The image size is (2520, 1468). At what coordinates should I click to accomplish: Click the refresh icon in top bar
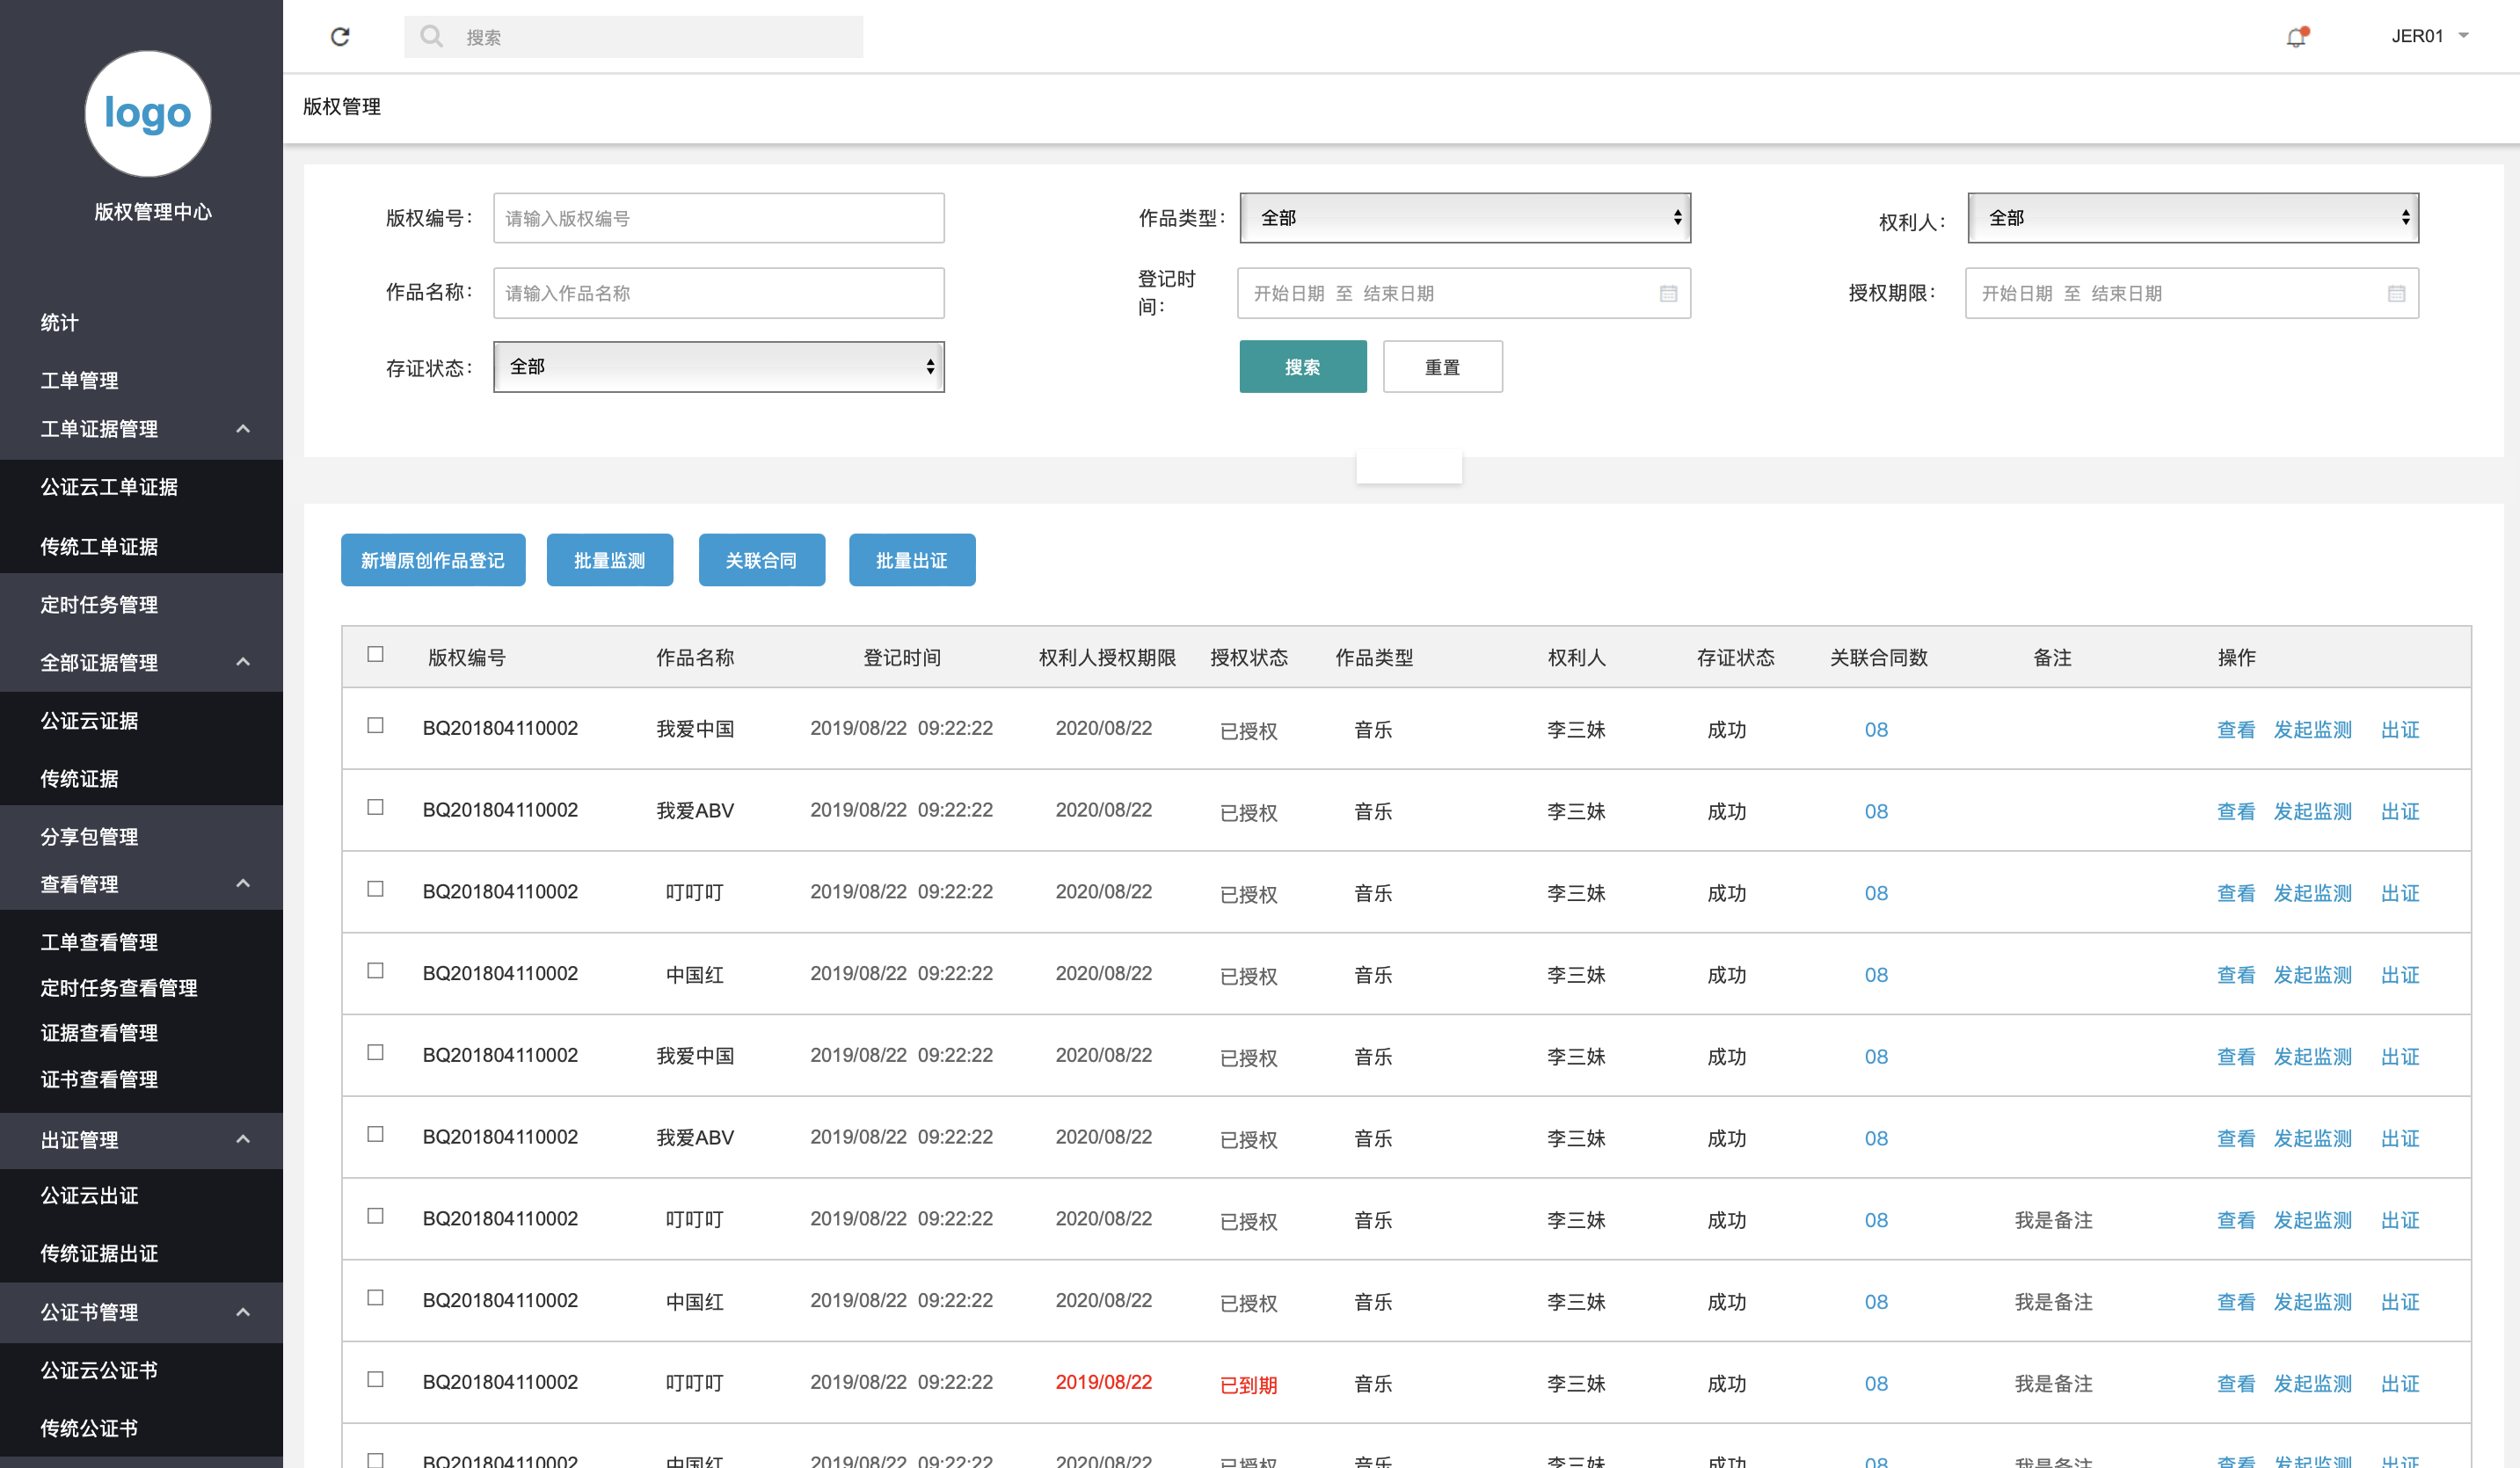pos(340,37)
